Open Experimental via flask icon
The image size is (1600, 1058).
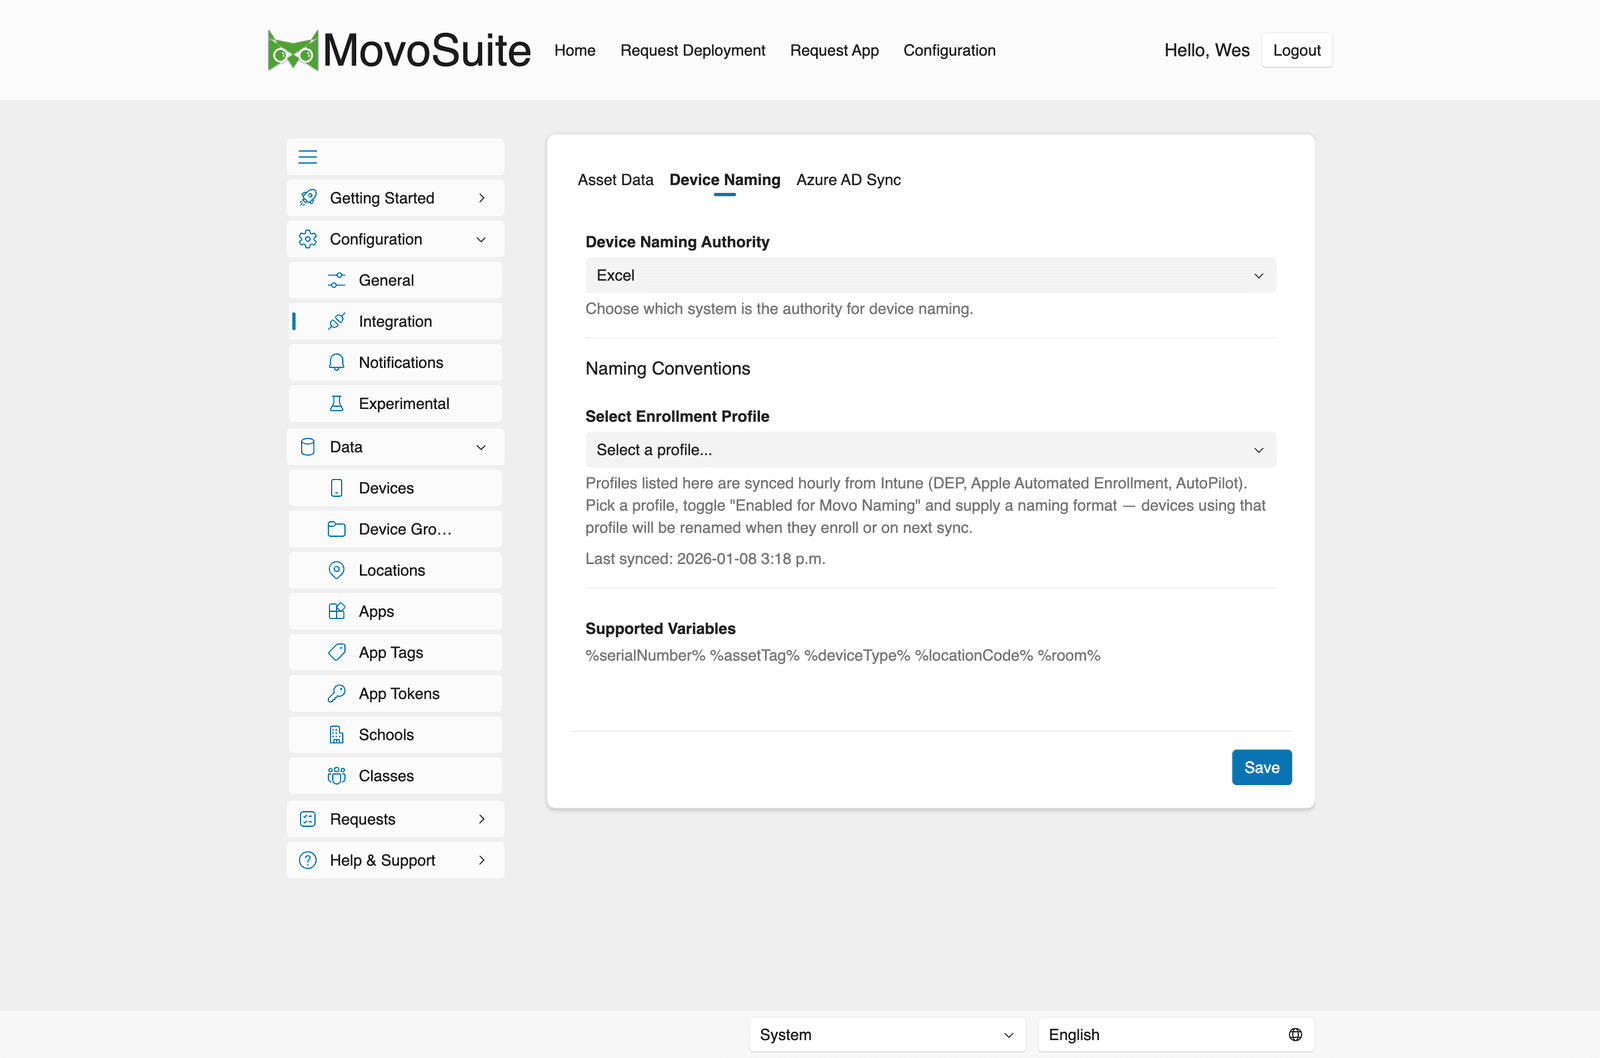[x=337, y=403]
